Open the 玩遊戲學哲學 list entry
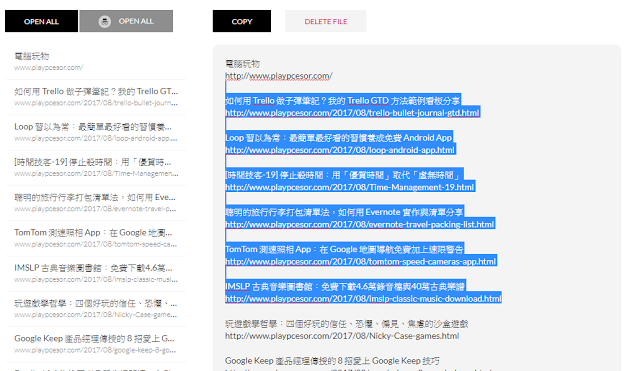This screenshot has width=640, height=371. (x=96, y=309)
